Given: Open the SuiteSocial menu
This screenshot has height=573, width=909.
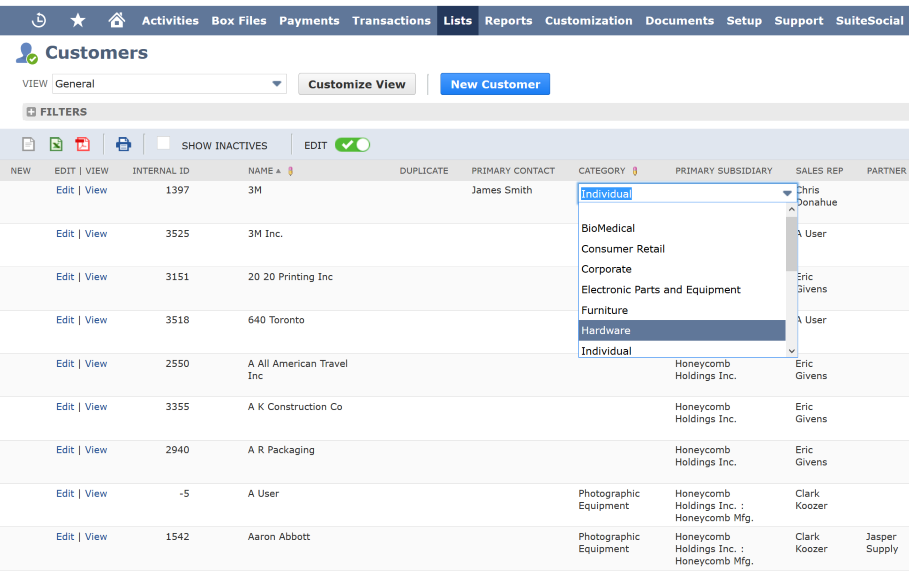Looking at the screenshot, I should 869,20.
